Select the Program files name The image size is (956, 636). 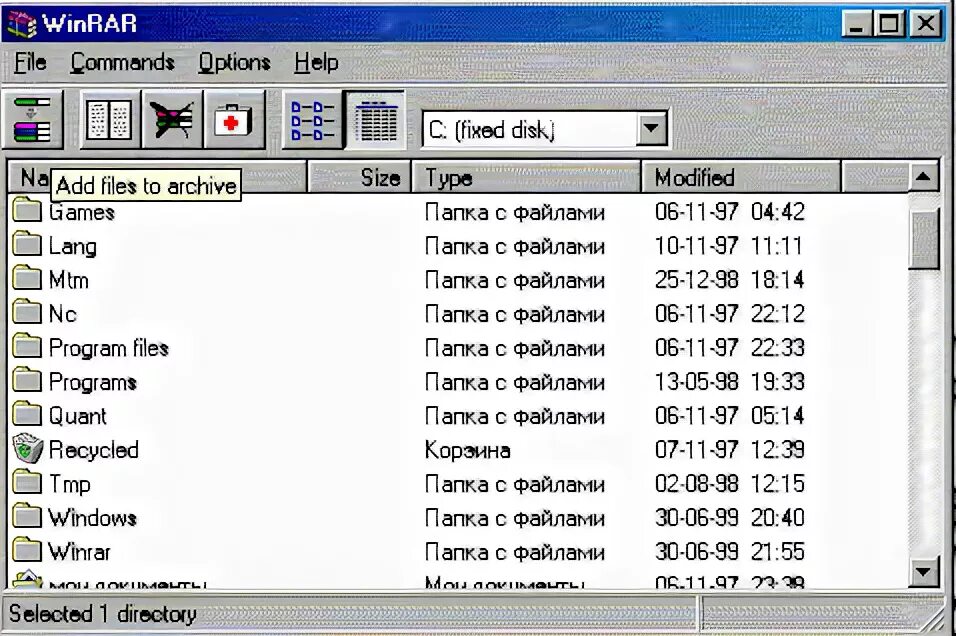[x=109, y=348]
